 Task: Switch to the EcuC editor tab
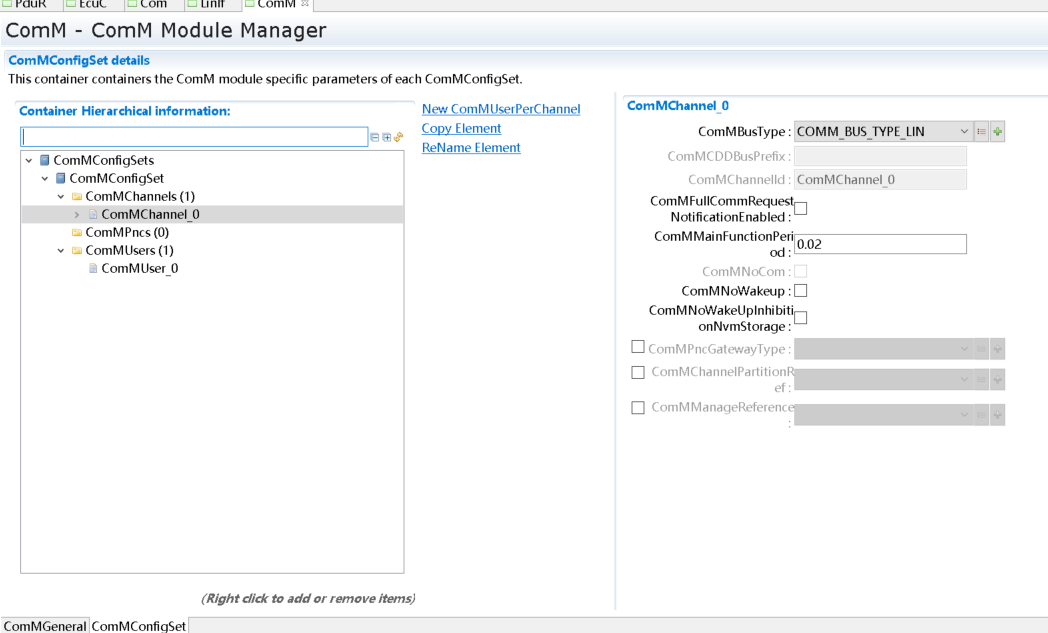92,5
